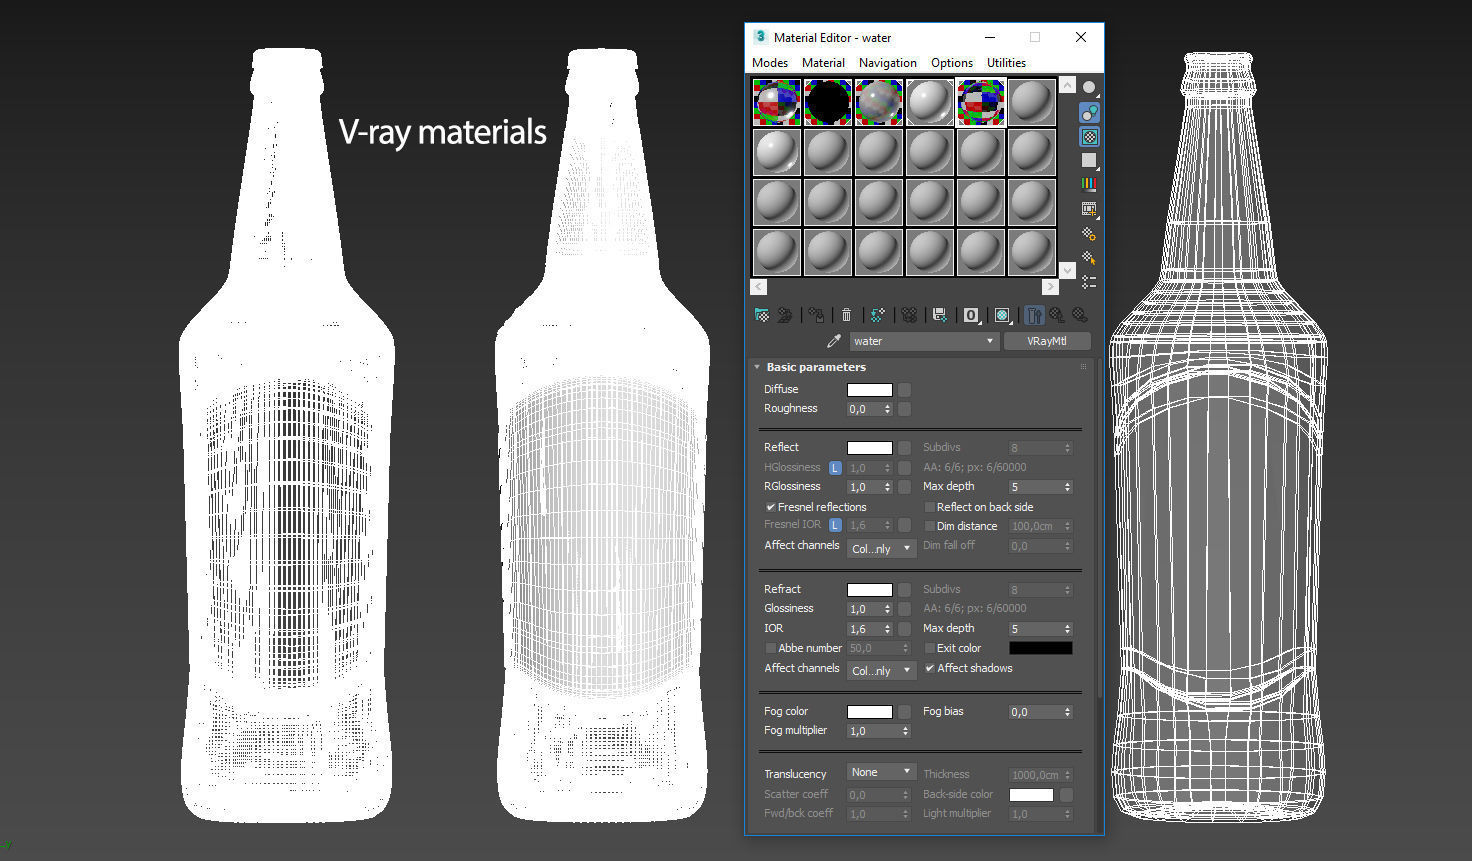Screen dimensions: 1472x861
Task: Open Material Editor Options icon
Action: (x=1089, y=233)
